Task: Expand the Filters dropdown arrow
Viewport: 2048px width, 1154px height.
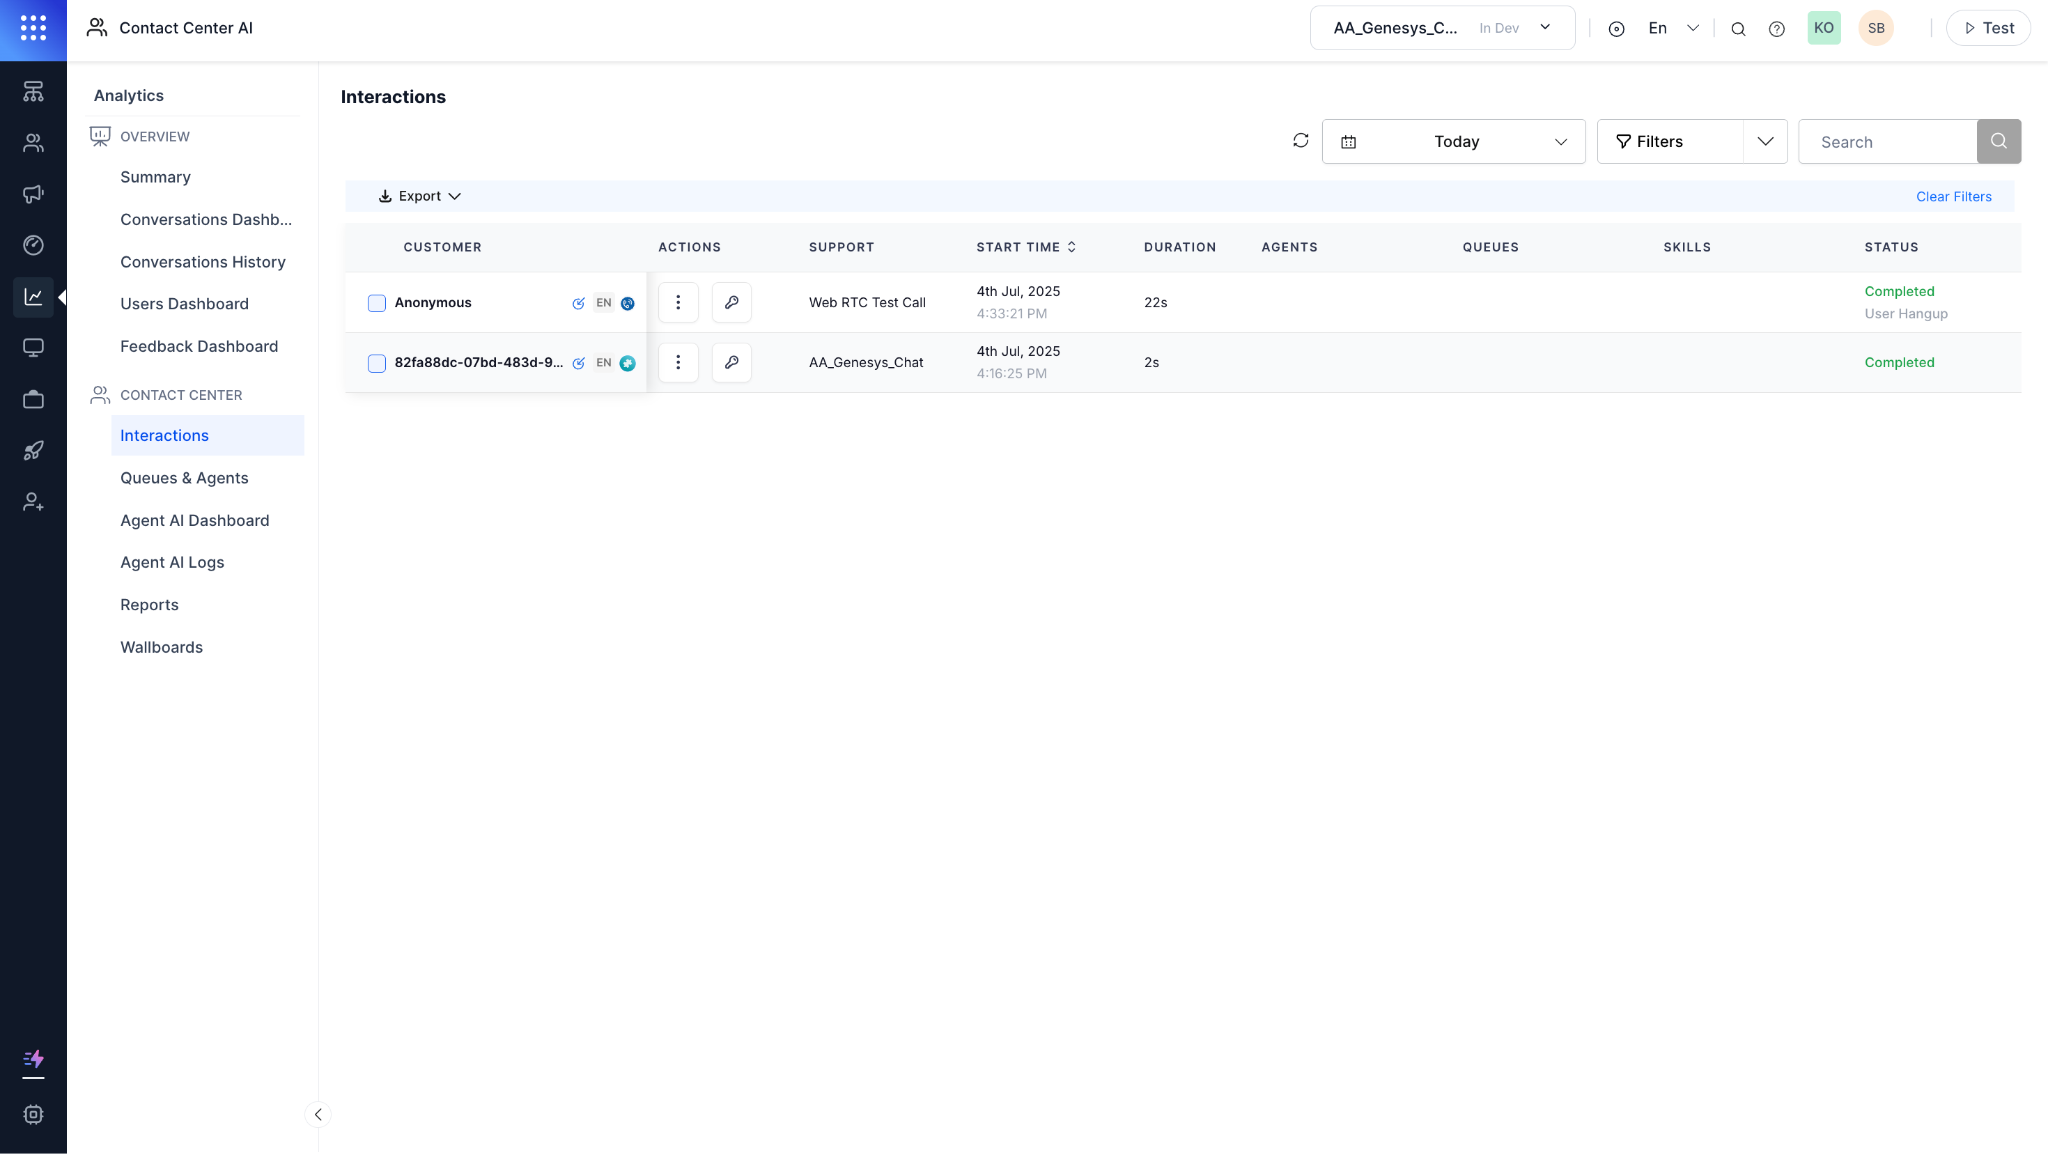Action: (x=1765, y=141)
